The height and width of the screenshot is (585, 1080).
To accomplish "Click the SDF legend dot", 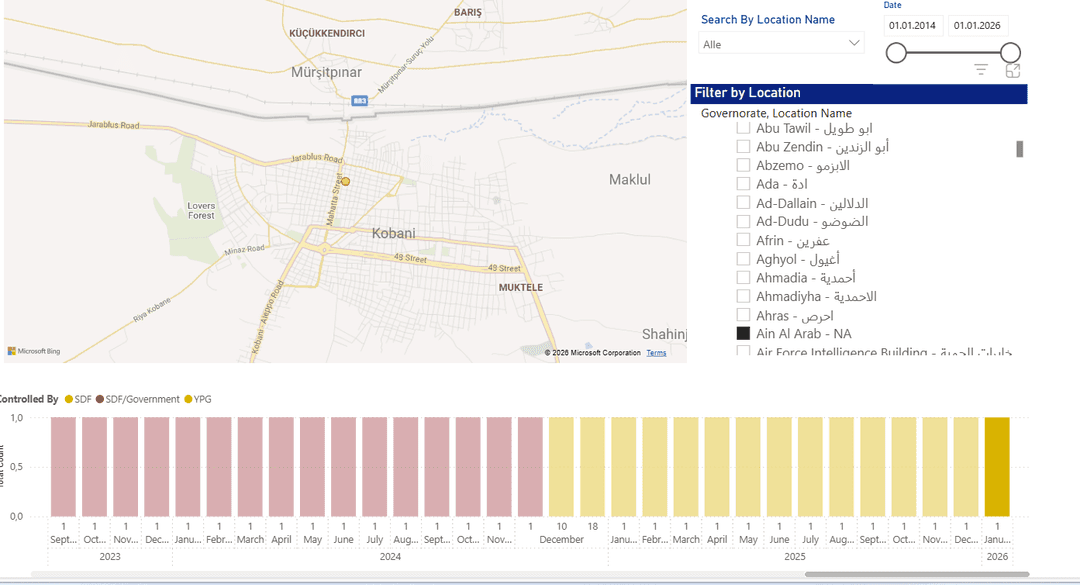I will (69, 399).
